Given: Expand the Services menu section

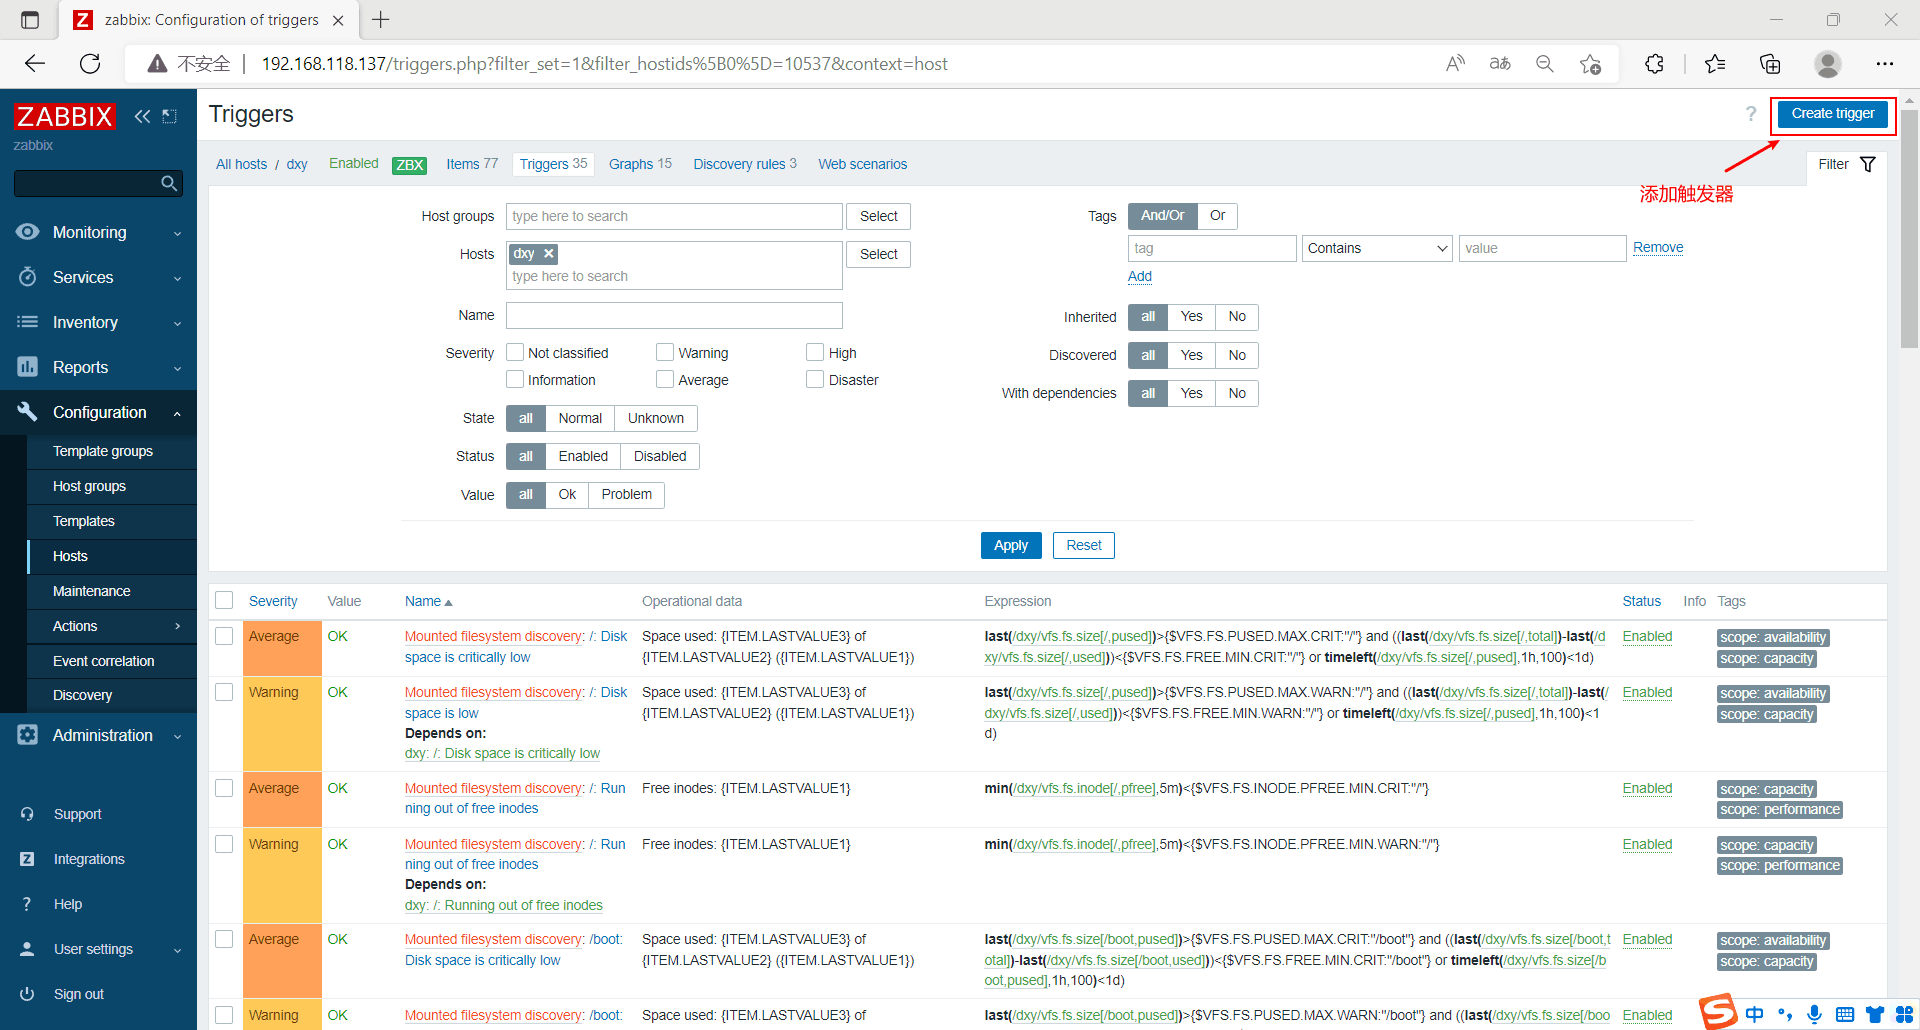Looking at the screenshot, I should click(177, 278).
